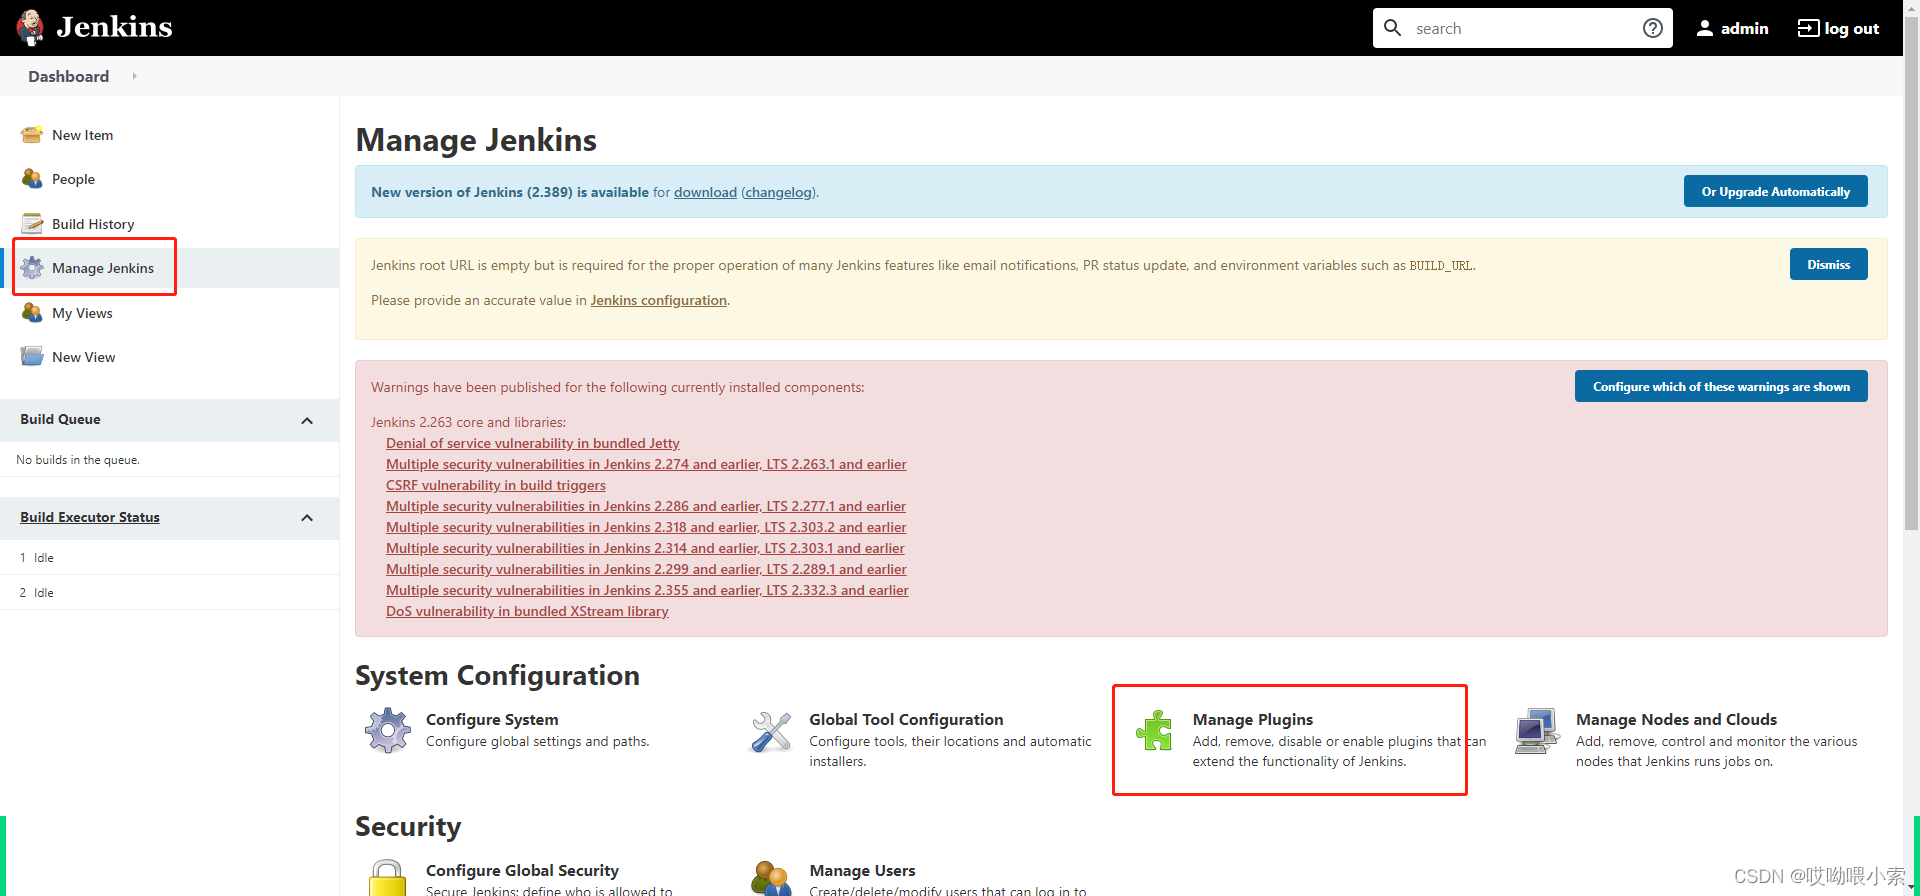Click the admin username link
The width and height of the screenshot is (1920, 896).
click(x=1744, y=28)
